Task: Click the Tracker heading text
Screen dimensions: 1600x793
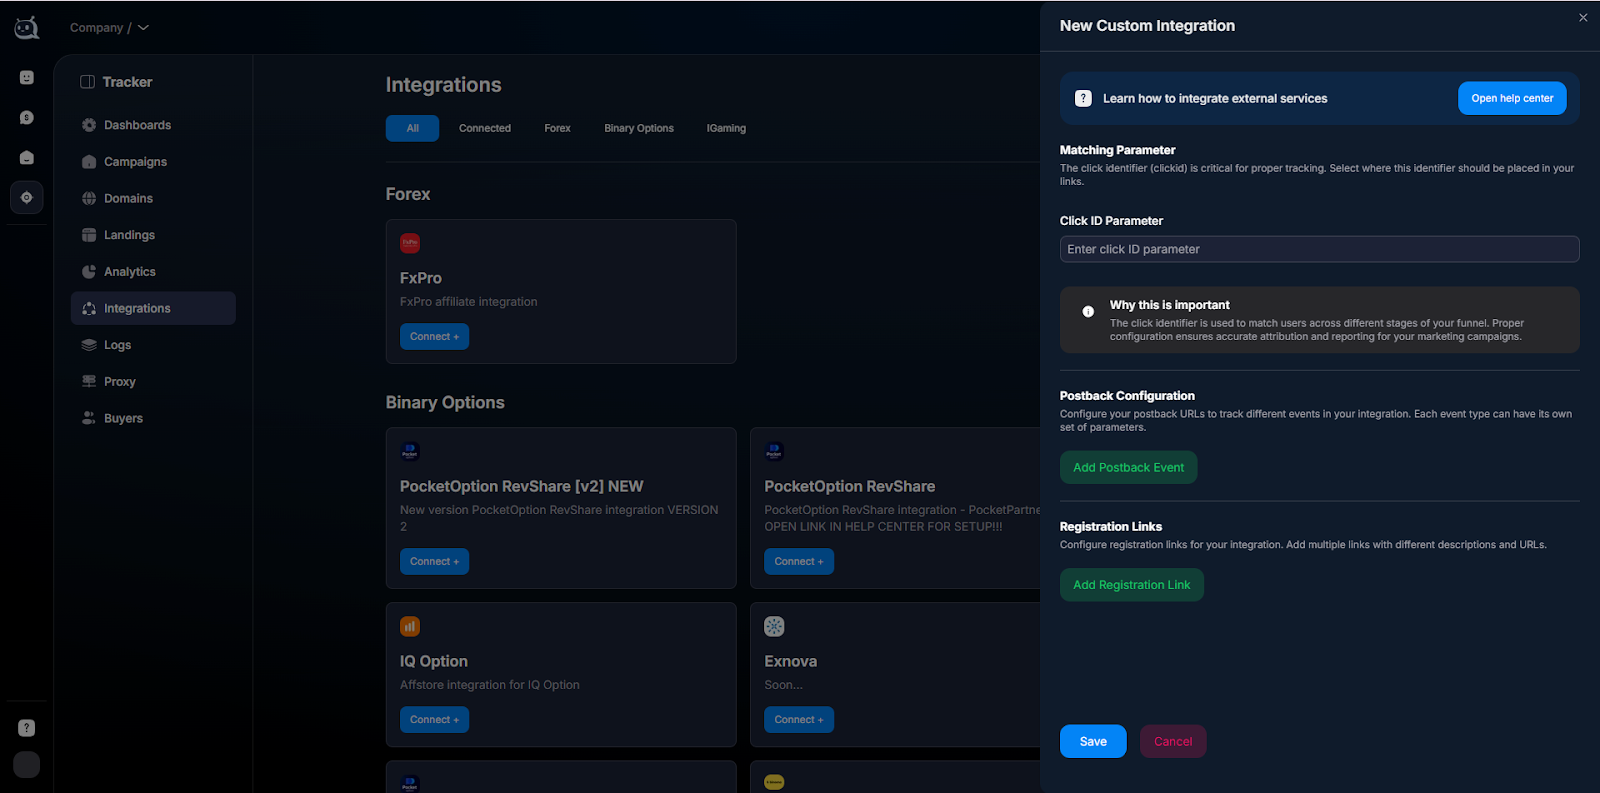Action: (127, 82)
